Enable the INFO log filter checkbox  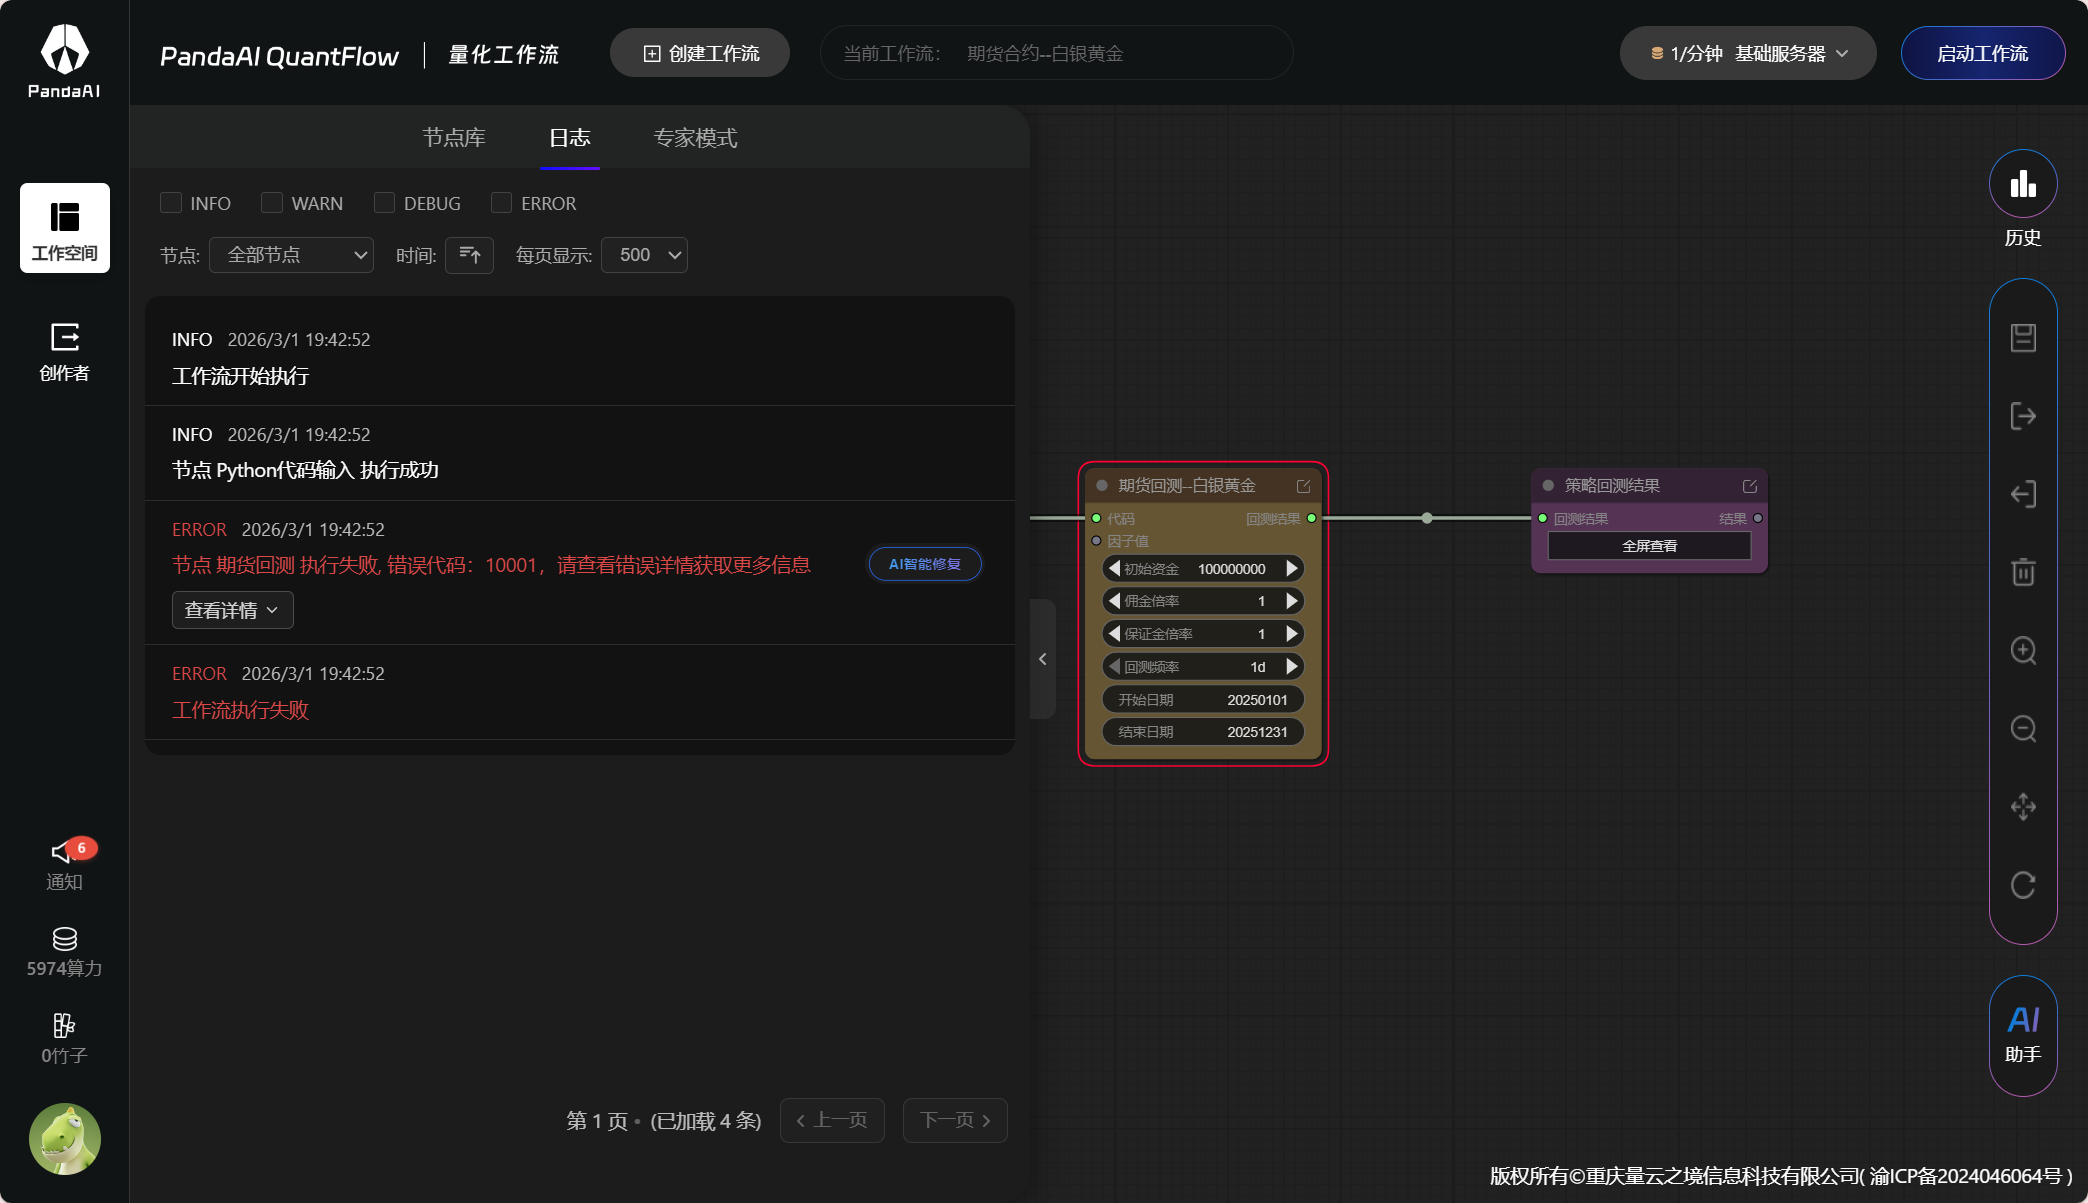[x=171, y=203]
